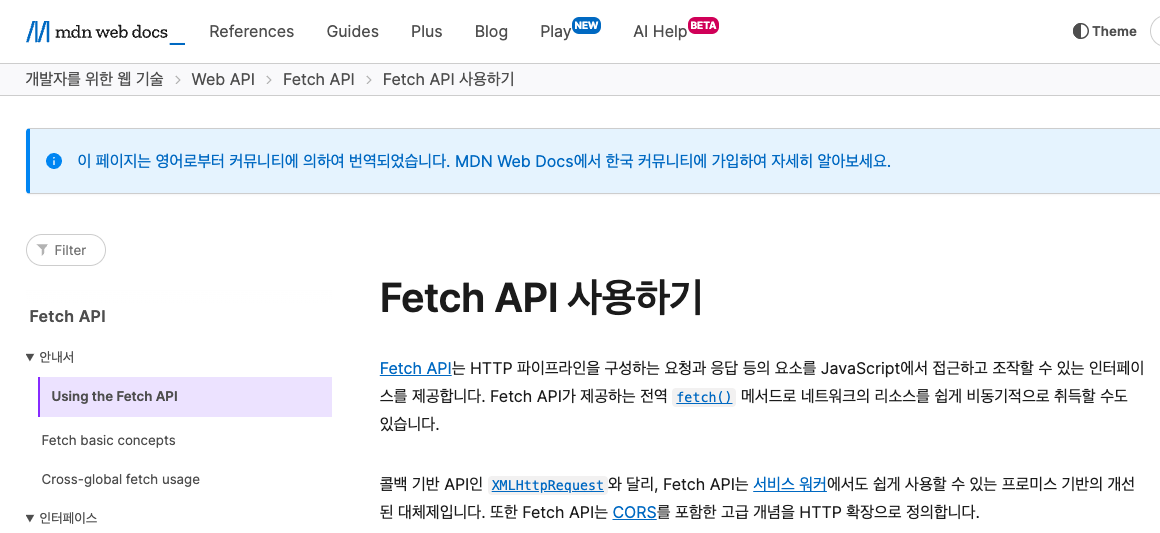Viewport: 1160px width, 533px height.
Task: Collapse the 인터페이스 section
Action: [x=61, y=517]
